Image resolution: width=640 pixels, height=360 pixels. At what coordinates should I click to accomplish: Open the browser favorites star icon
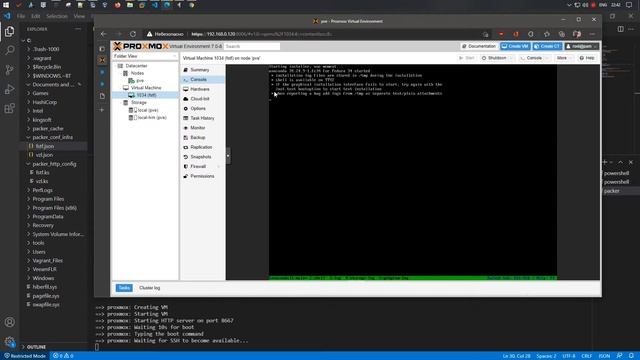click(x=547, y=34)
